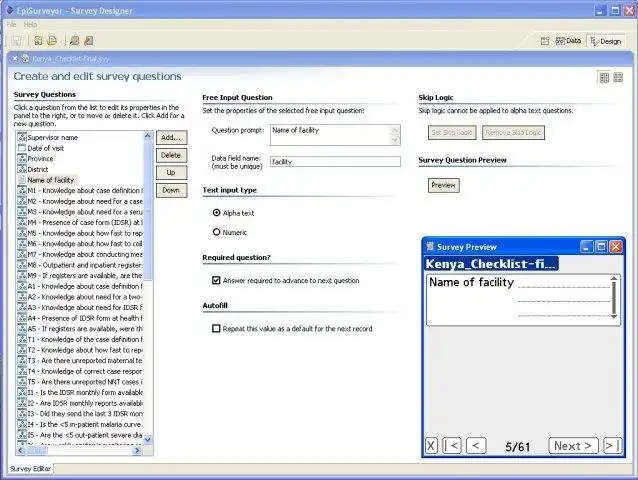Screen dimensions: 638x480
Task: Click the yellow Open survey toolbar icon
Action: tap(52, 40)
